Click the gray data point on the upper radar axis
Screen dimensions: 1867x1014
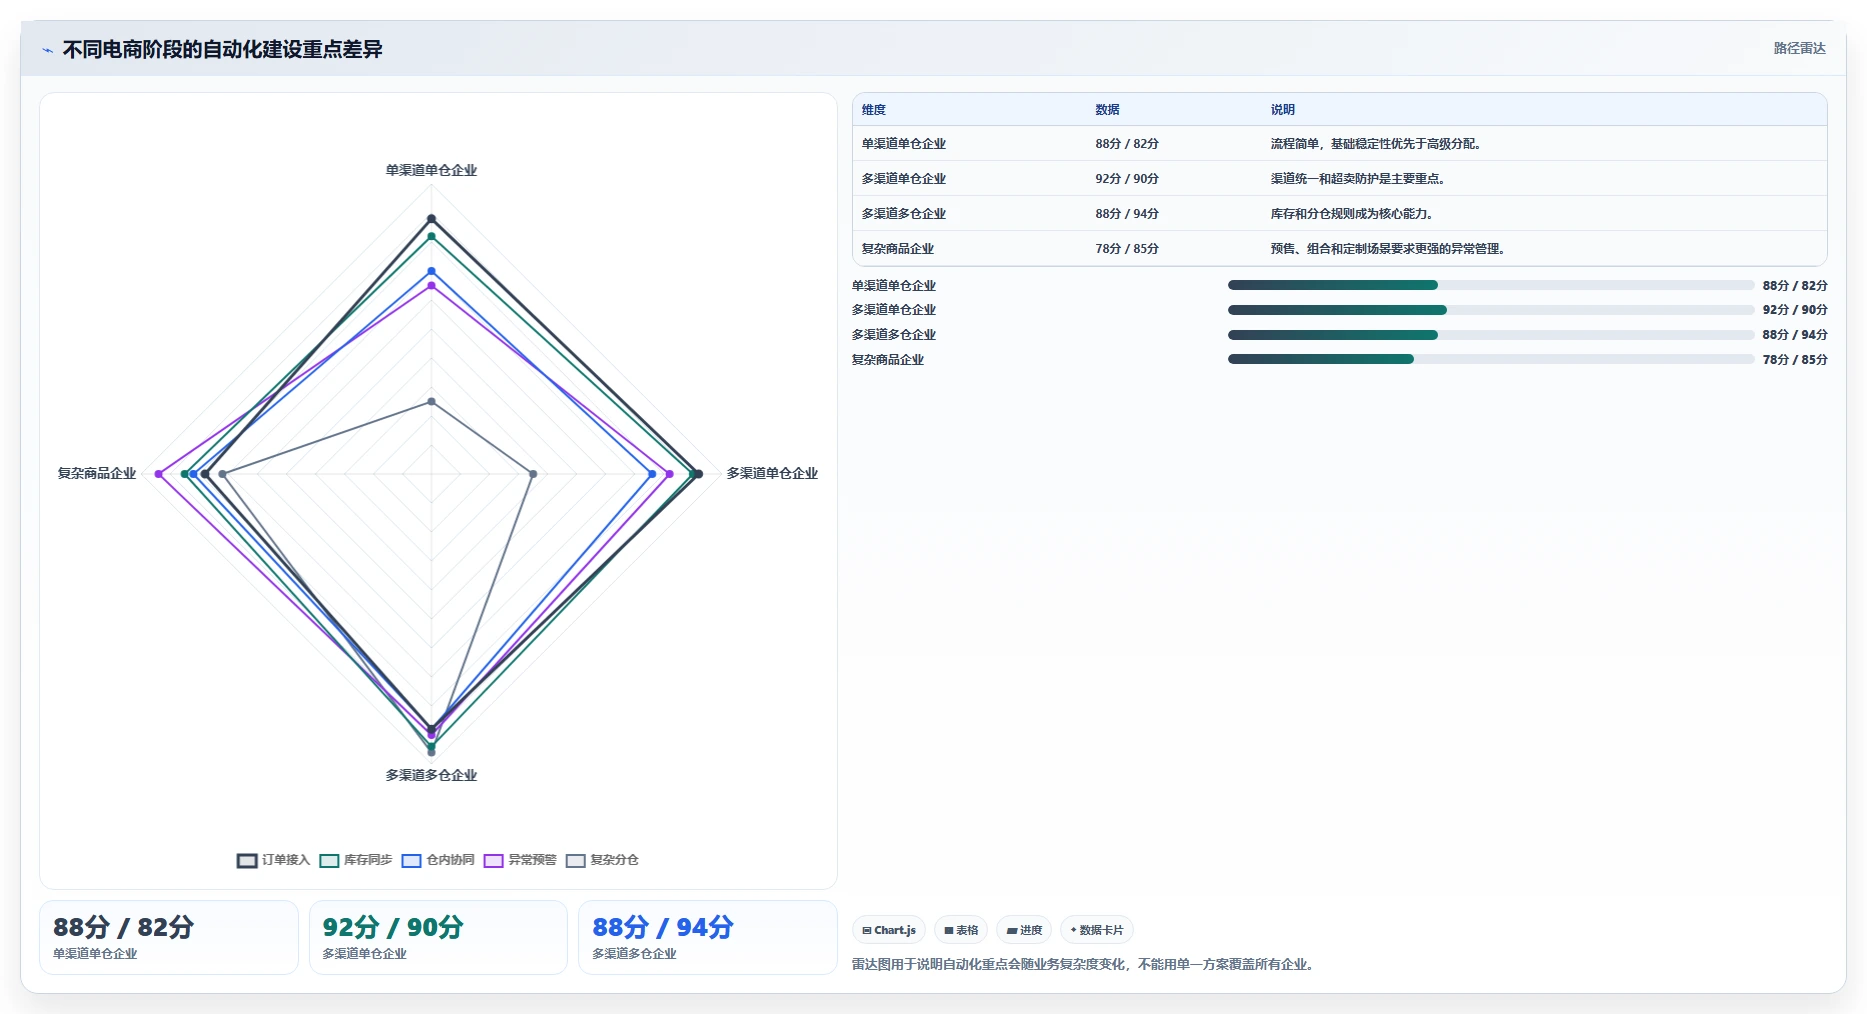pos(432,401)
